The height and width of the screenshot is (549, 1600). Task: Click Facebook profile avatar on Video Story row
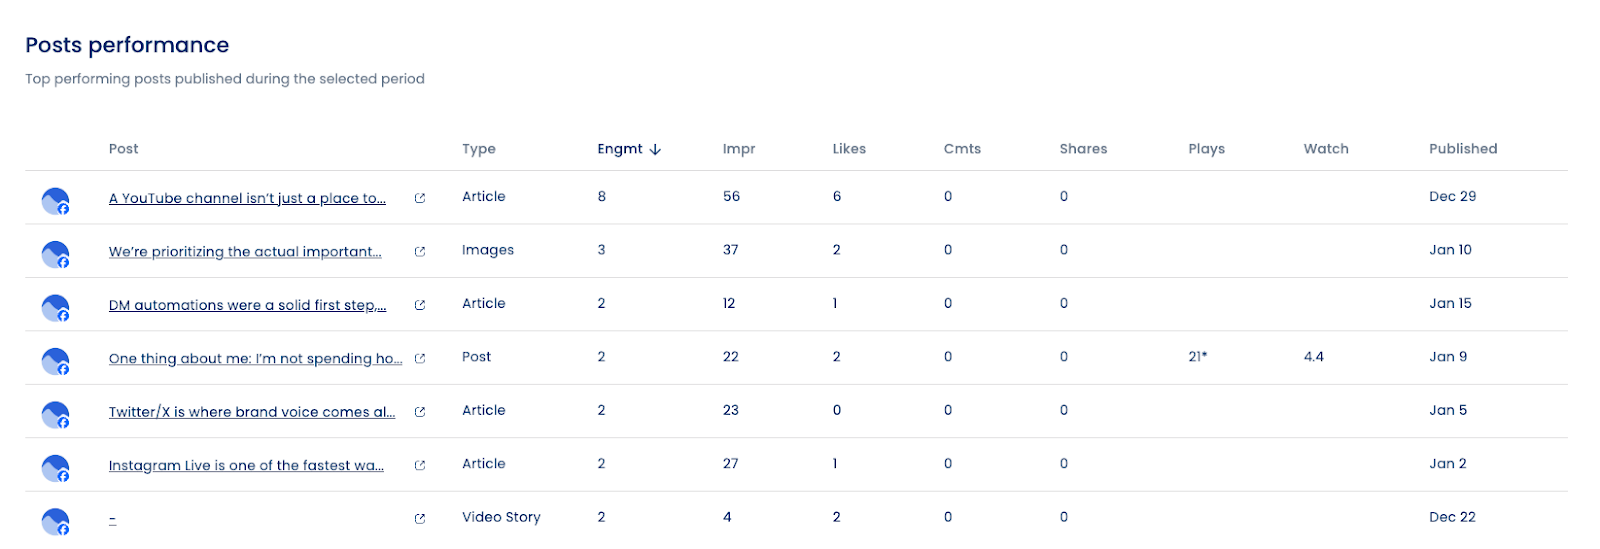55,521
